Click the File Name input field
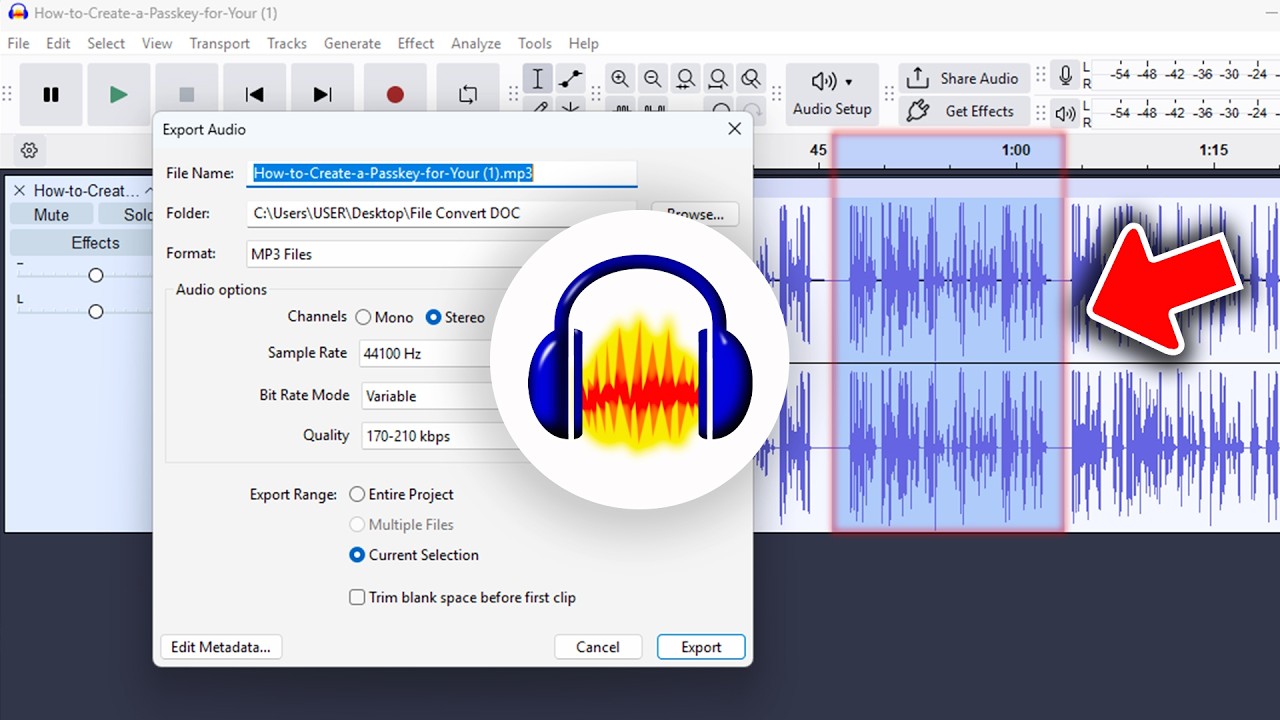 click(441, 173)
